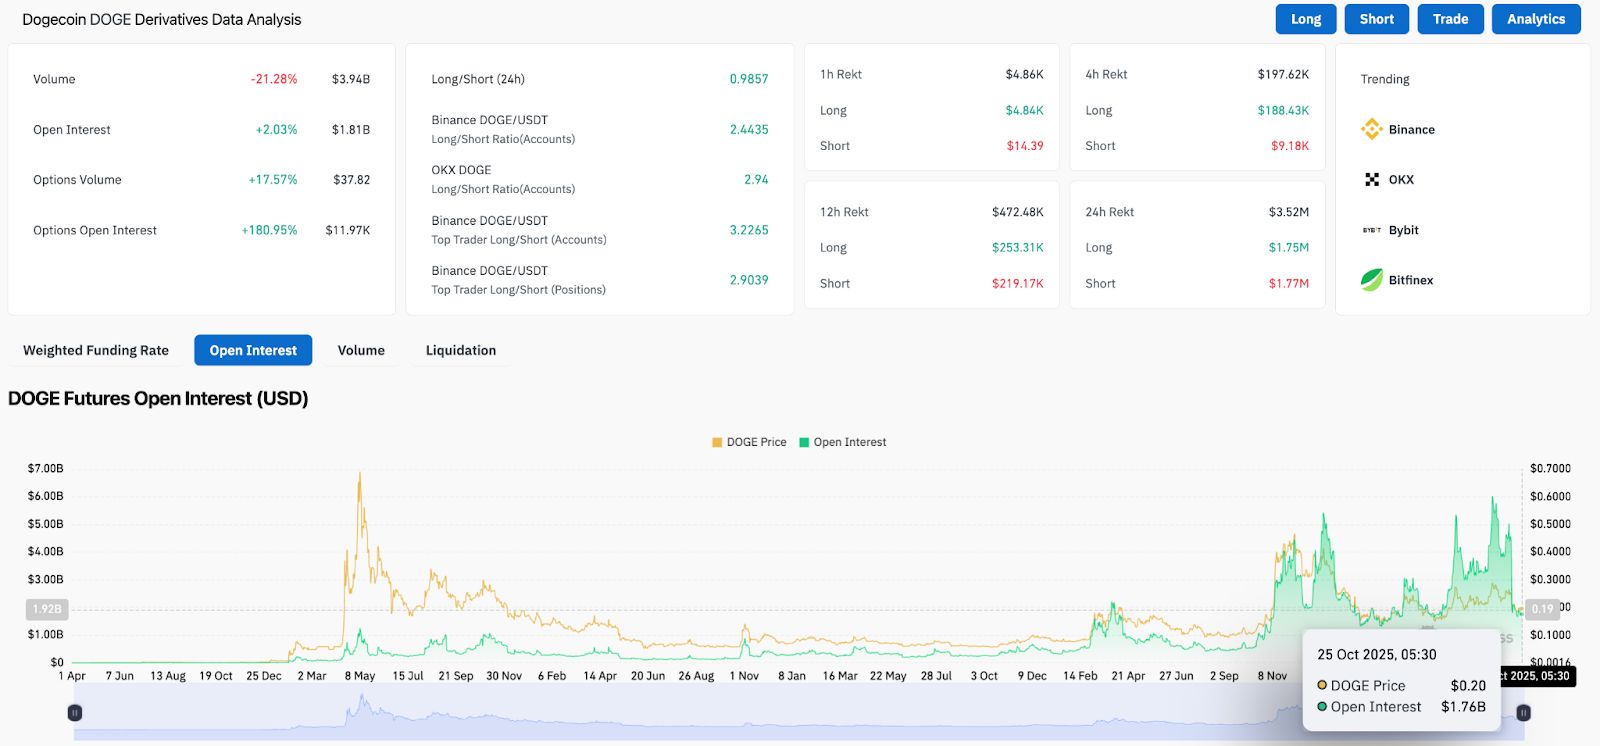
Task: Click the Trade button
Action: (1450, 19)
